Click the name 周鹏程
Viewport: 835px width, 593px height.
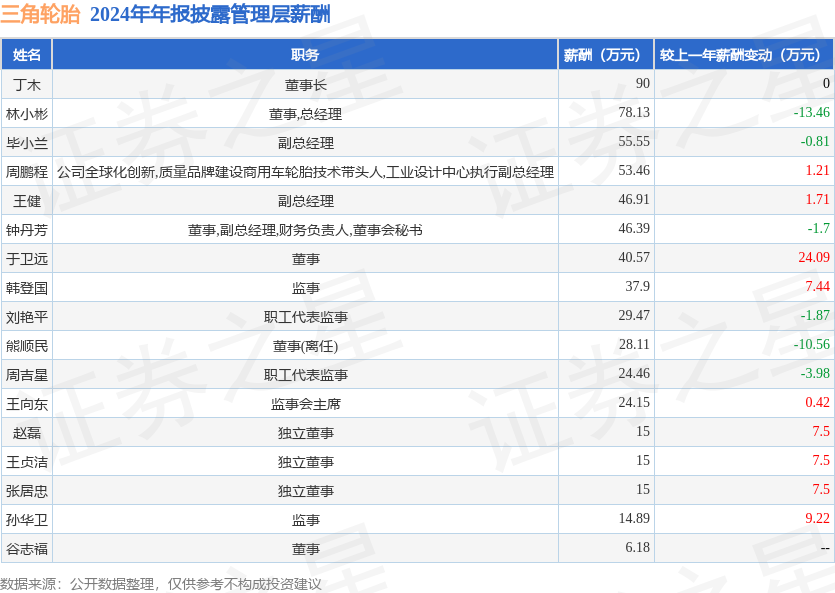coord(27,172)
